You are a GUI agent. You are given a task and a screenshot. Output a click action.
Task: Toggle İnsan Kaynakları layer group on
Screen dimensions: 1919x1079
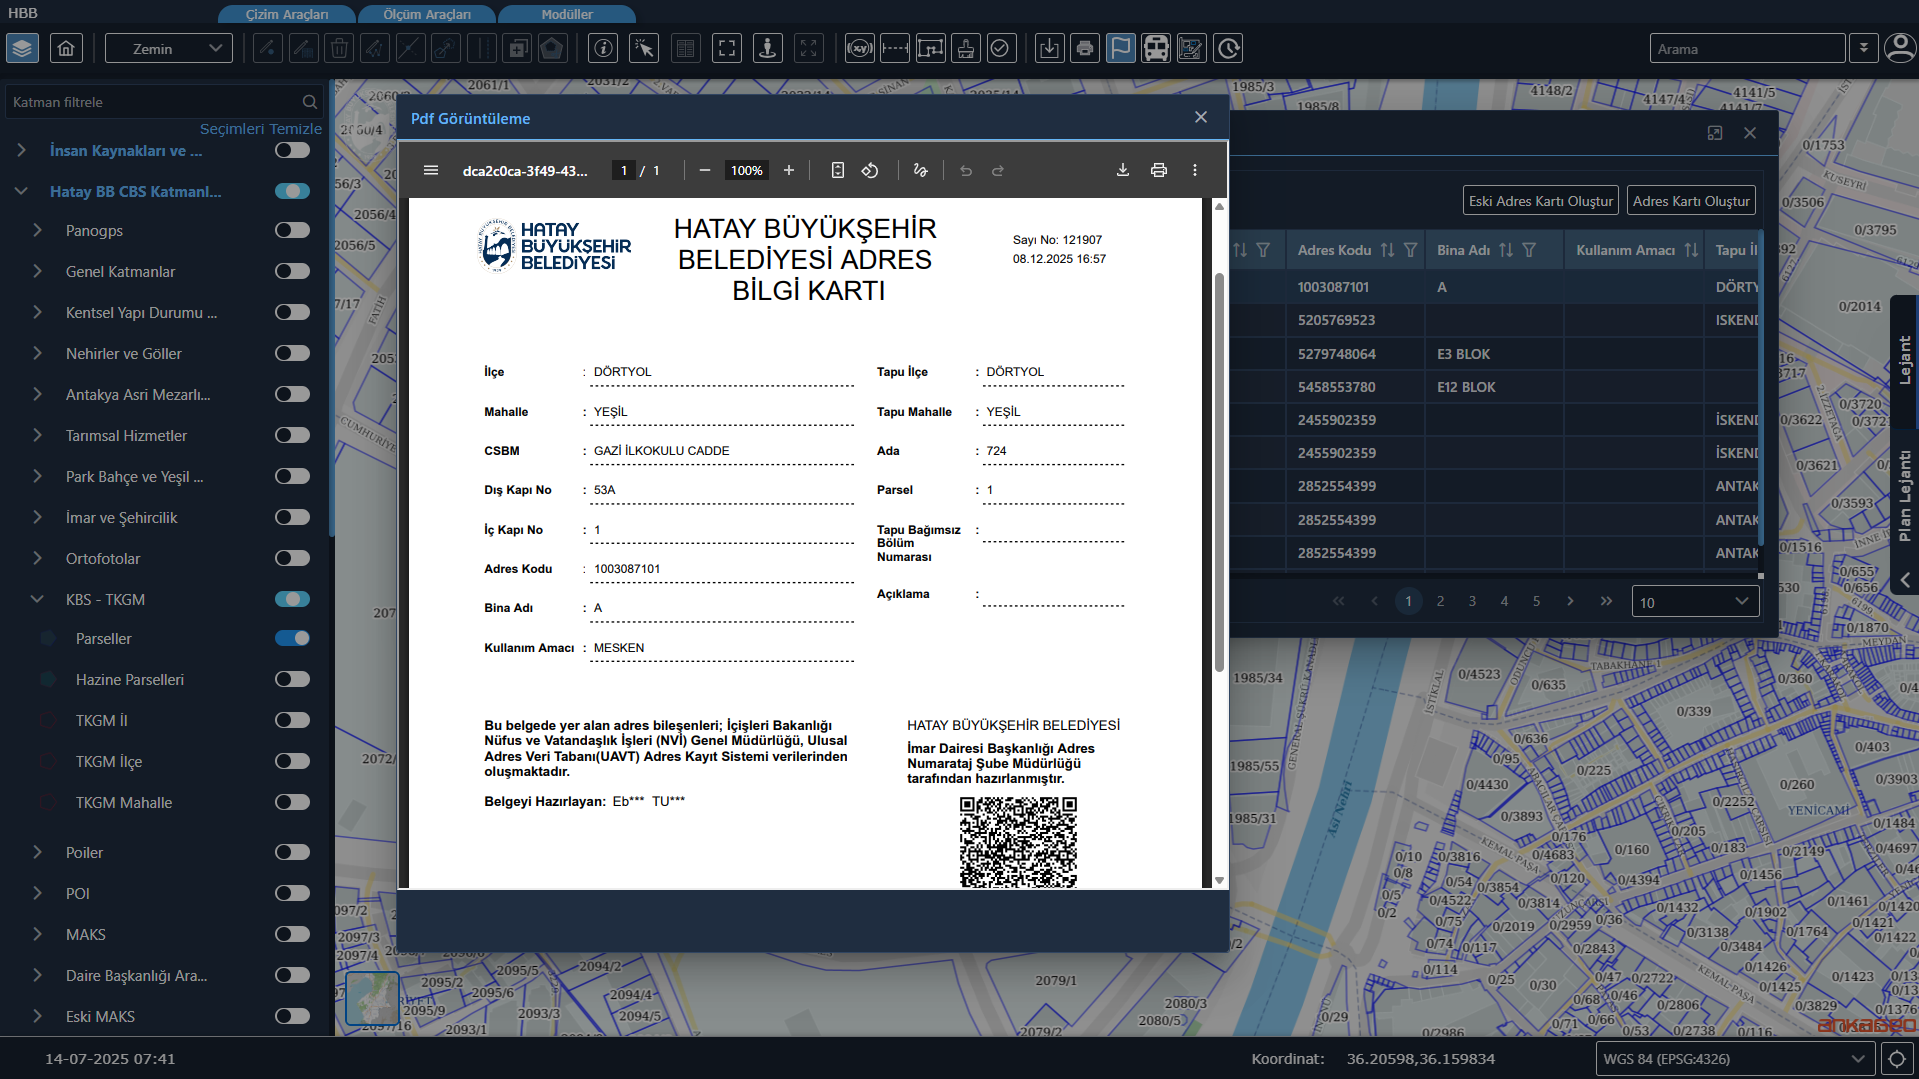pos(292,150)
